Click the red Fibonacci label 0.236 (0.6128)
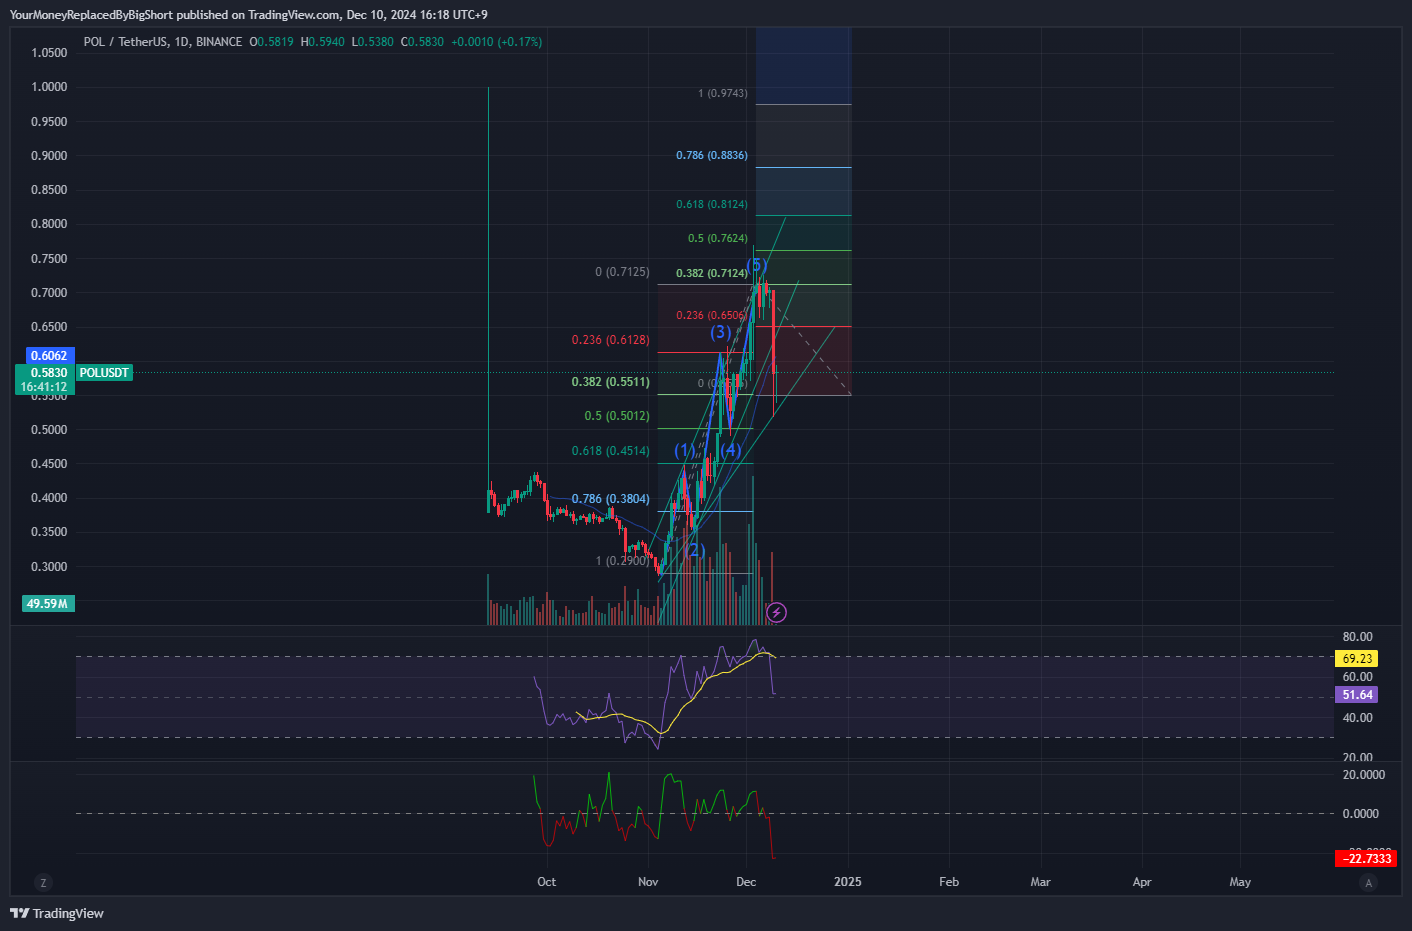The image size is (1412, 931). pos(610,340)
